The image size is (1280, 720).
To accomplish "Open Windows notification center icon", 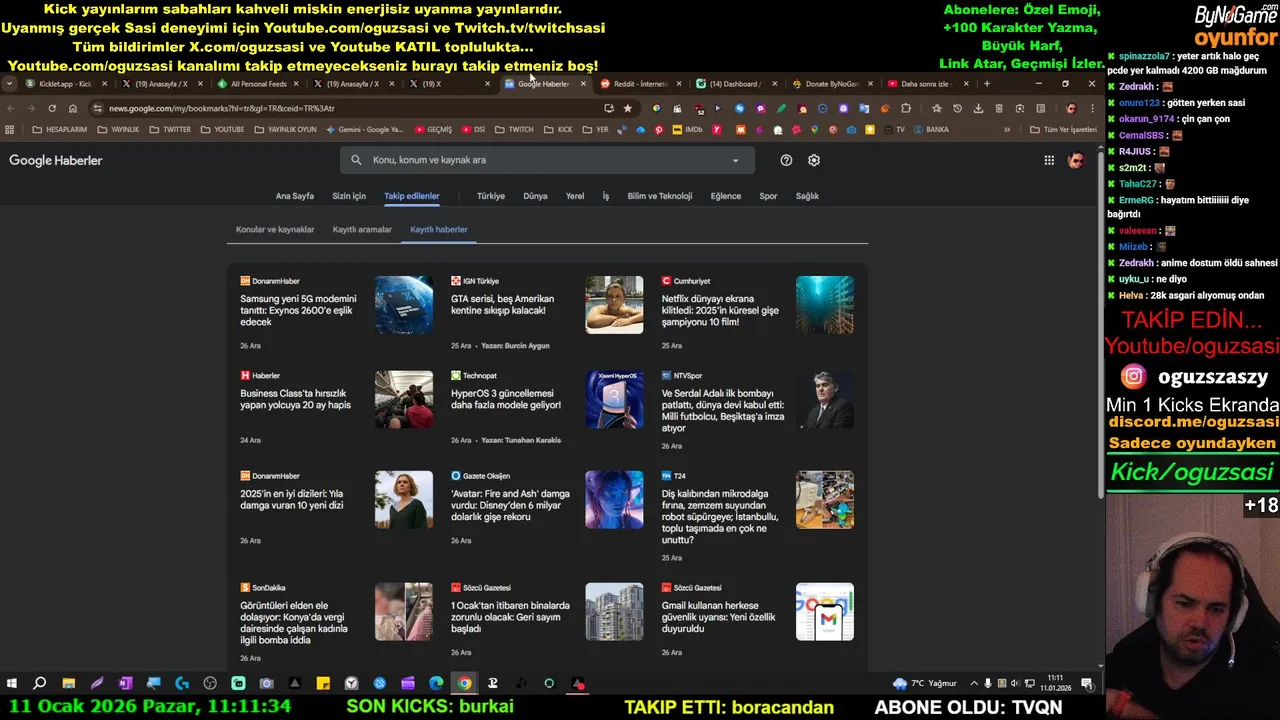I will click(x=1087, y=683).
